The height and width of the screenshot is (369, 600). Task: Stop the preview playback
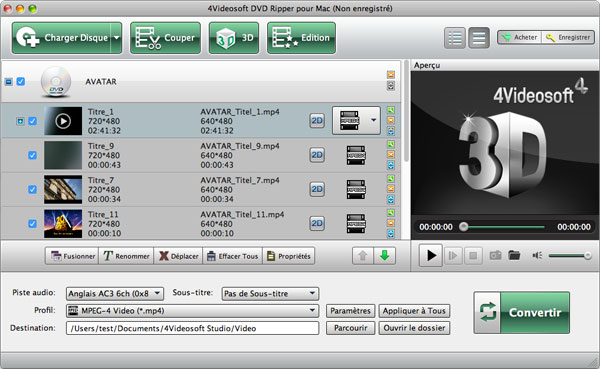[x=473, y=255]
